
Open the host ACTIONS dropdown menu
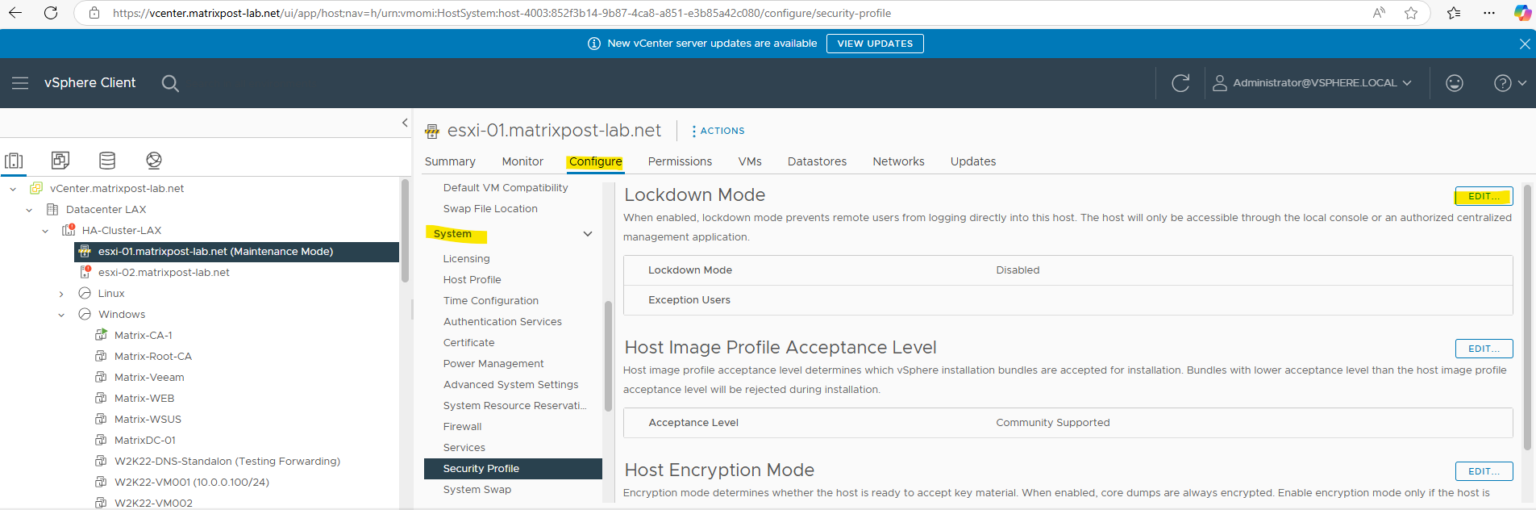pyautogui.click(x=718, y=131)
